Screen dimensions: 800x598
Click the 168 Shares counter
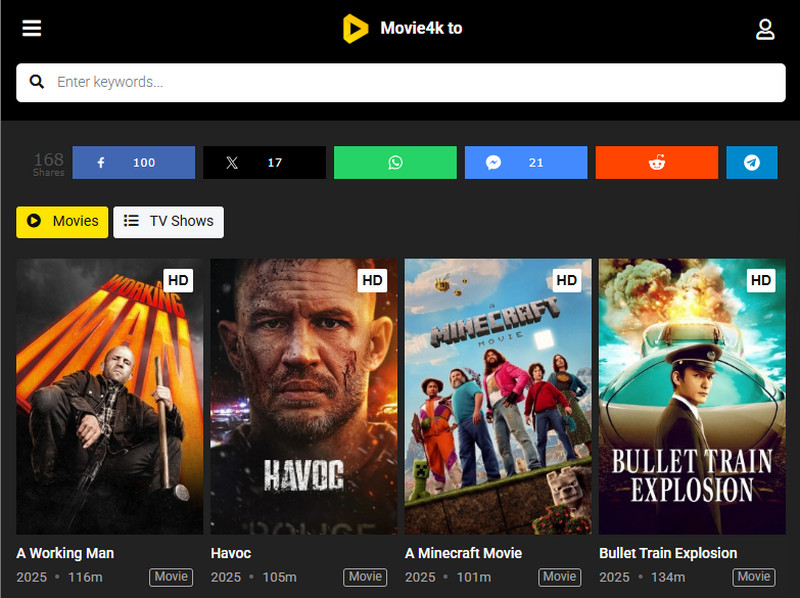click(x=48, y=164)
